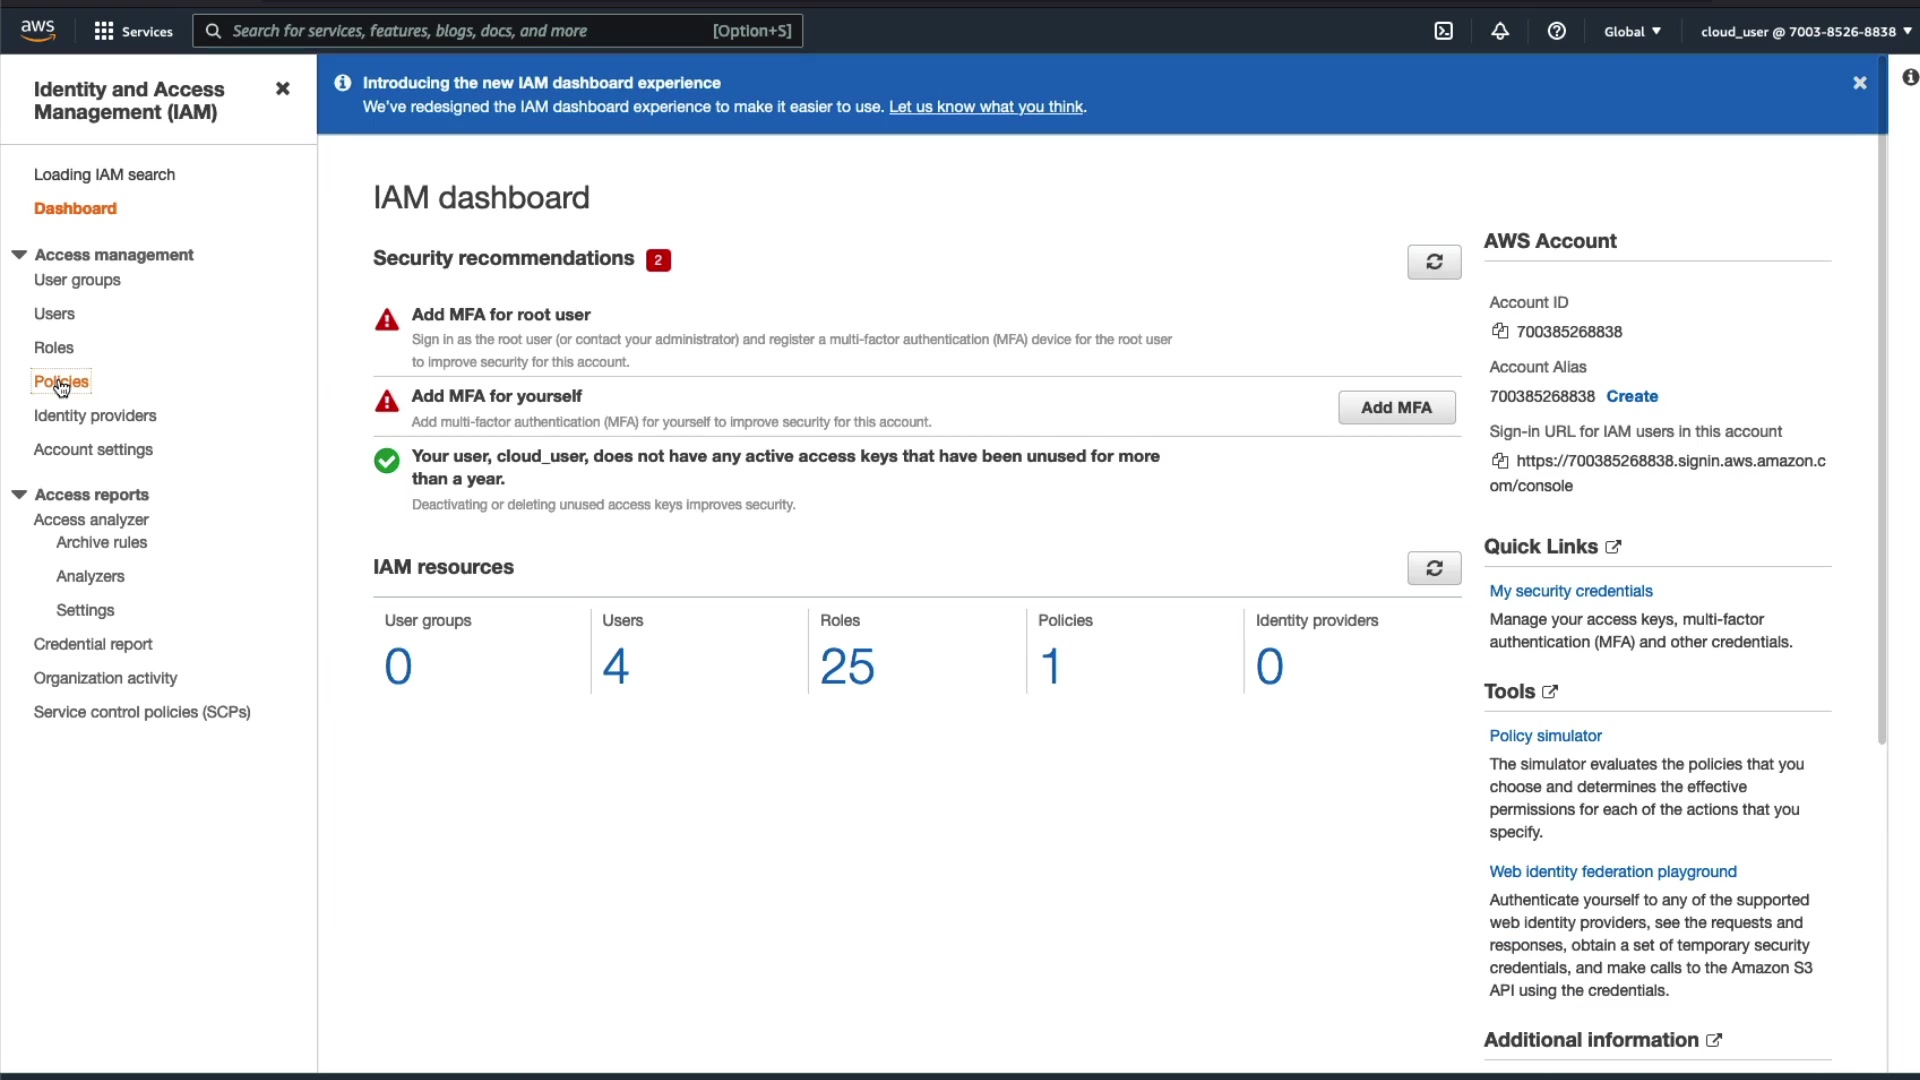This screenshot has height=1080, width=1920.
Task: Open Credential report in the sidebar
Action: [93, 644]
